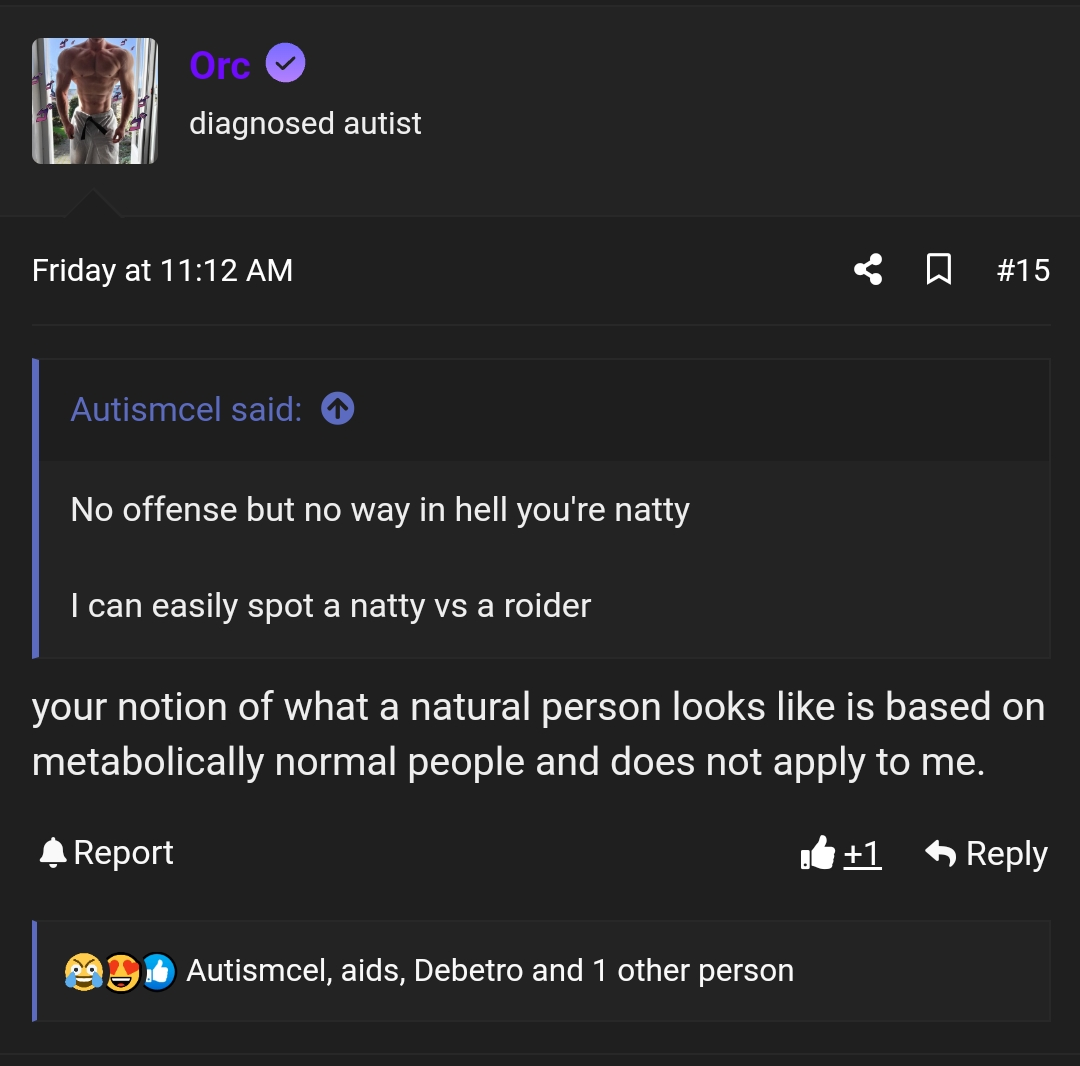This screenshot has width=1080, height=1066.
Task: Open the Orc username link
Action: point(219,65)
